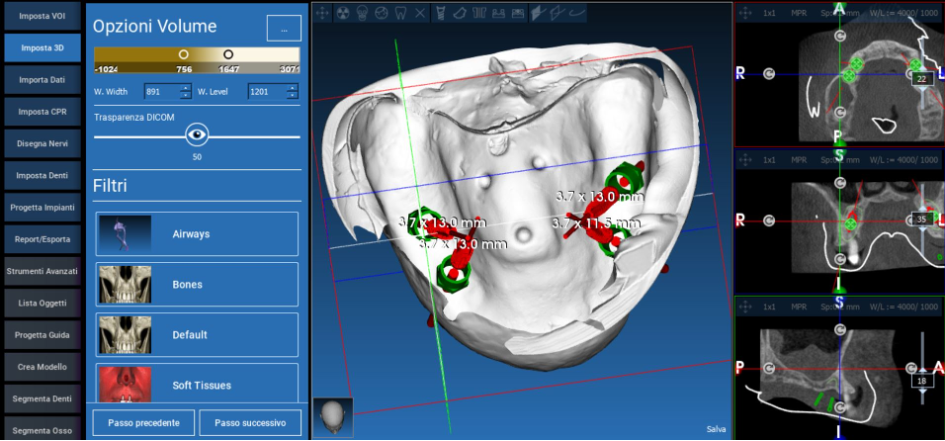Open the Importa Dati step
The height and width of the screenshot is (441, 945).
[42, 80]
